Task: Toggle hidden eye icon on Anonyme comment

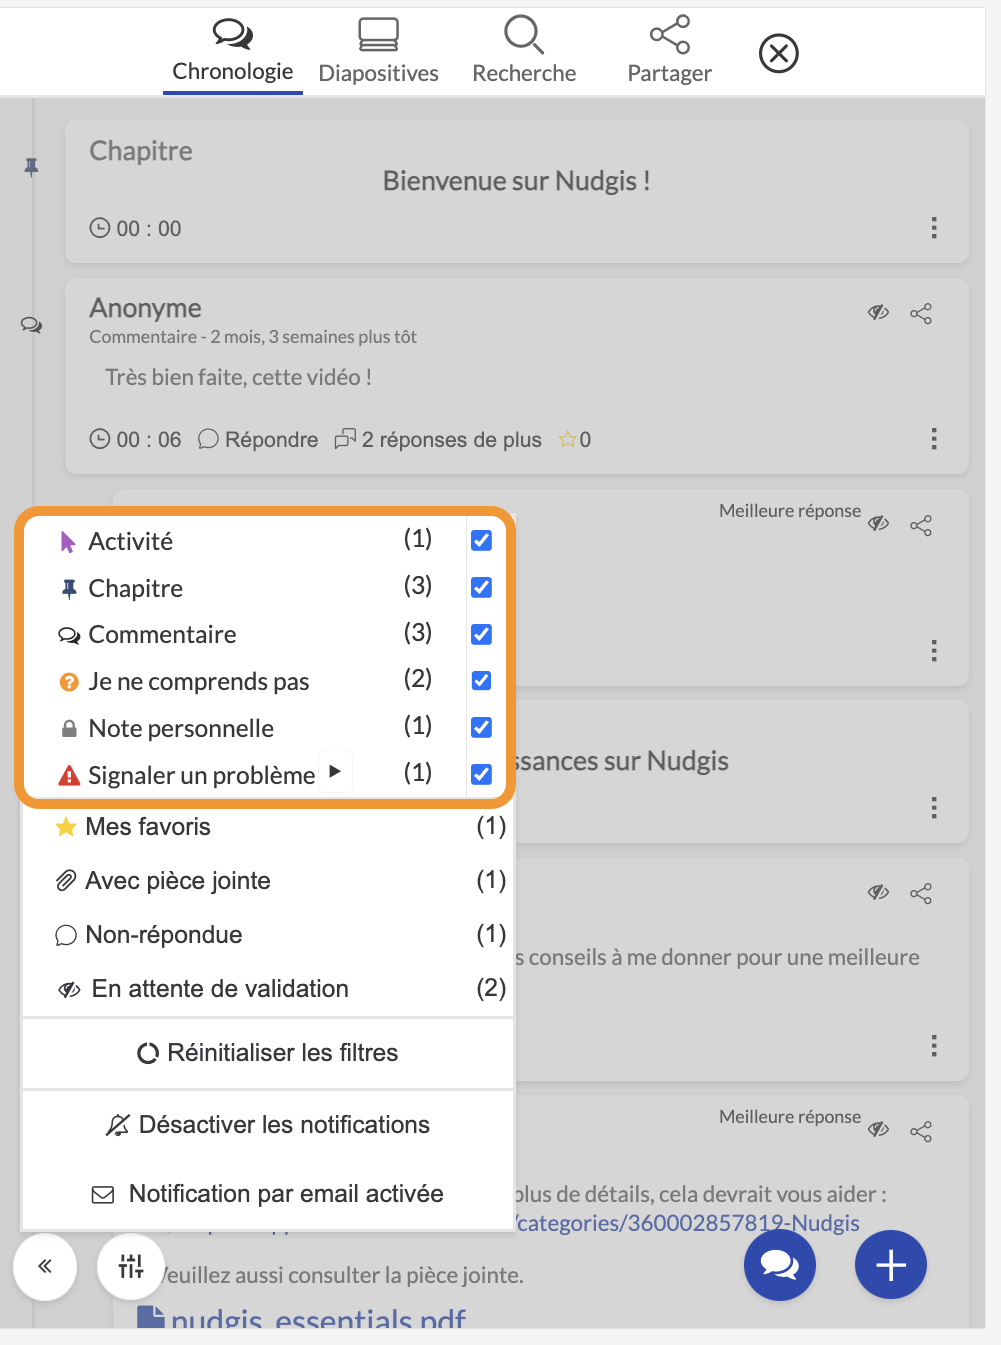Action: (x=879, y=313)
